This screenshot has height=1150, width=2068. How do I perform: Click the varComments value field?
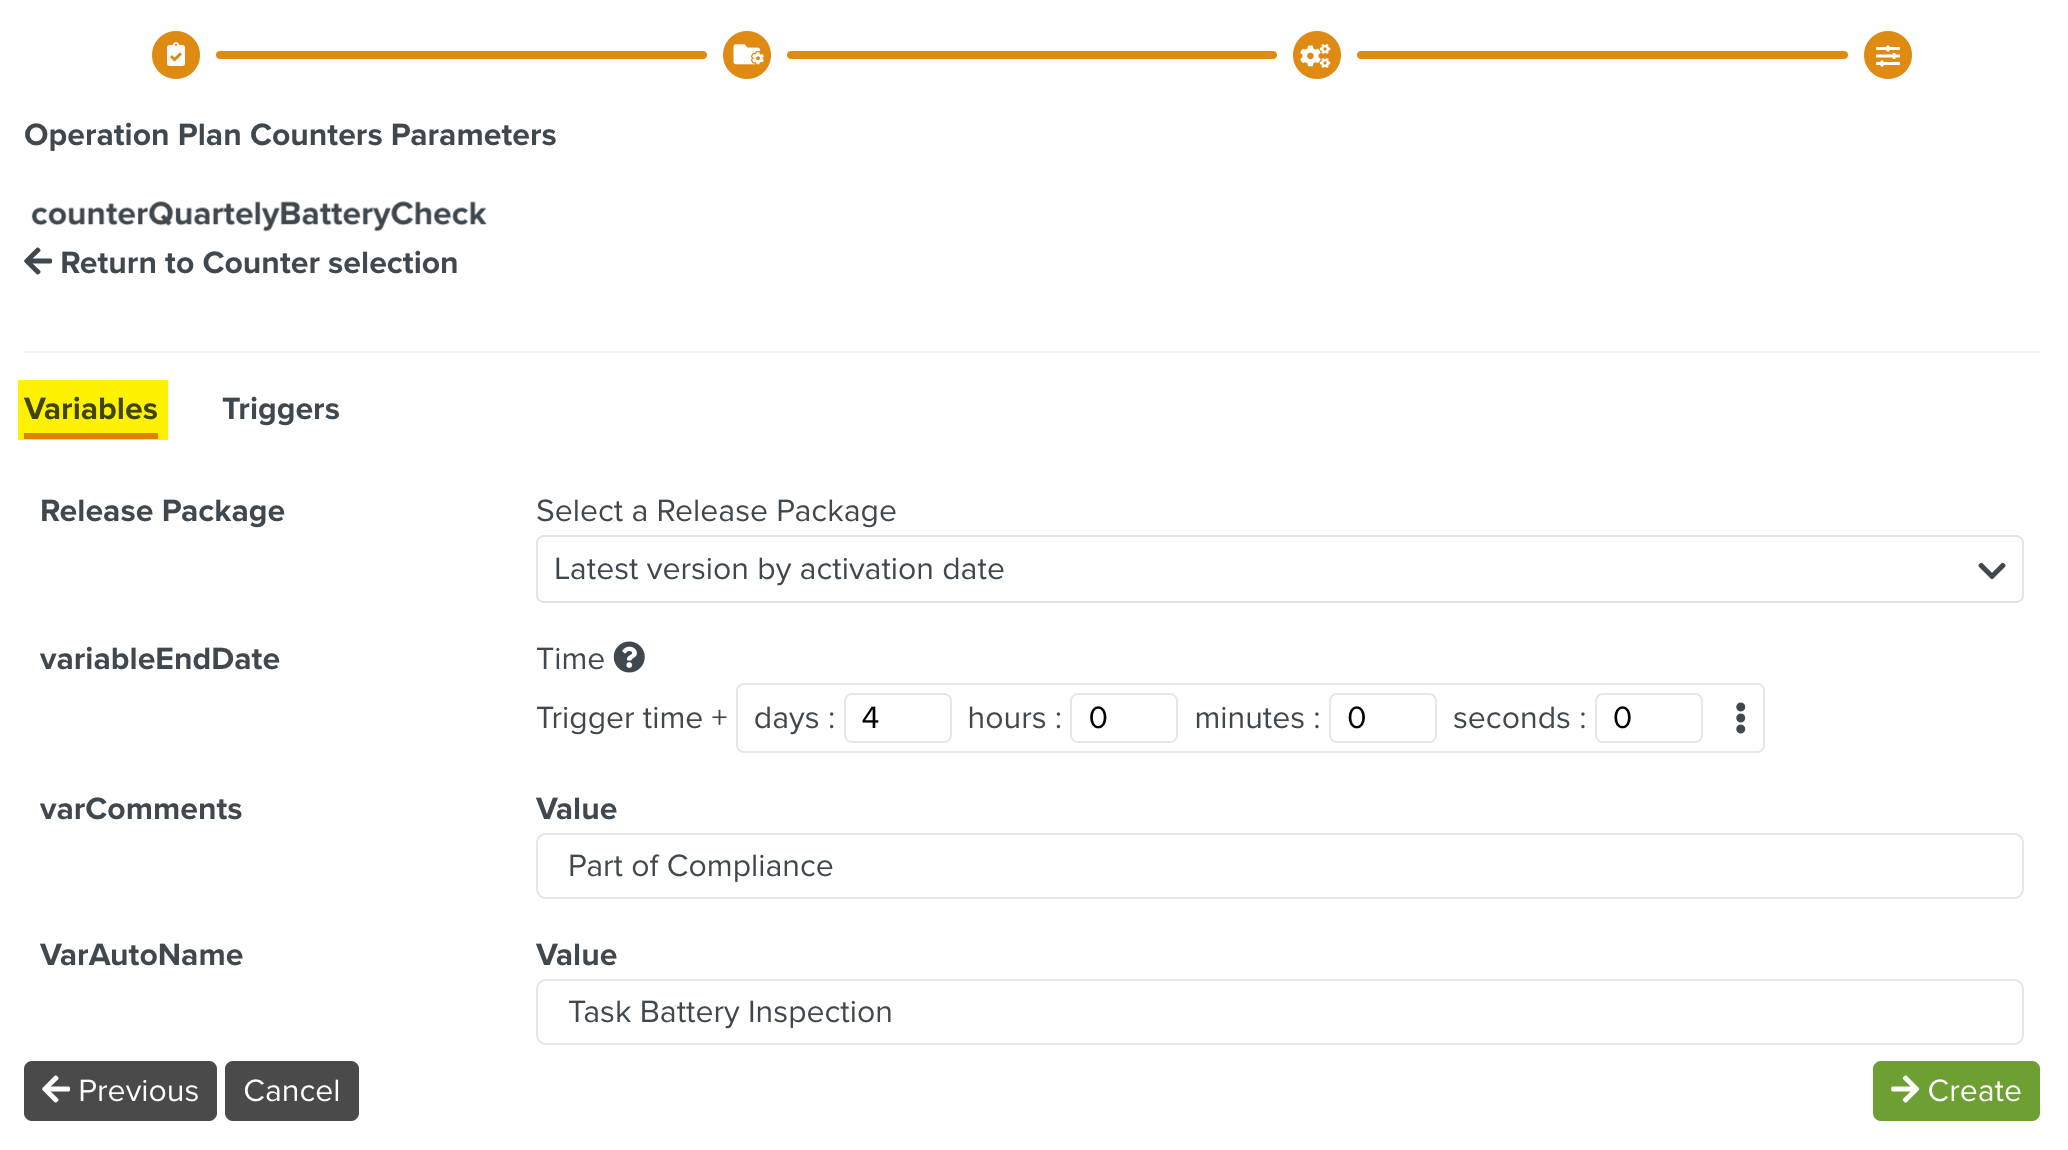(x=1279, y=866)
